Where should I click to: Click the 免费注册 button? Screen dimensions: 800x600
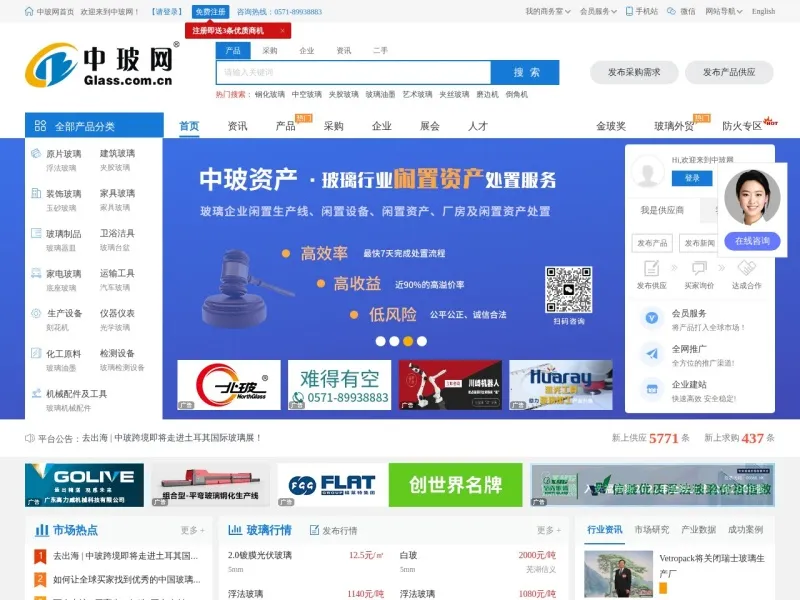210,11
